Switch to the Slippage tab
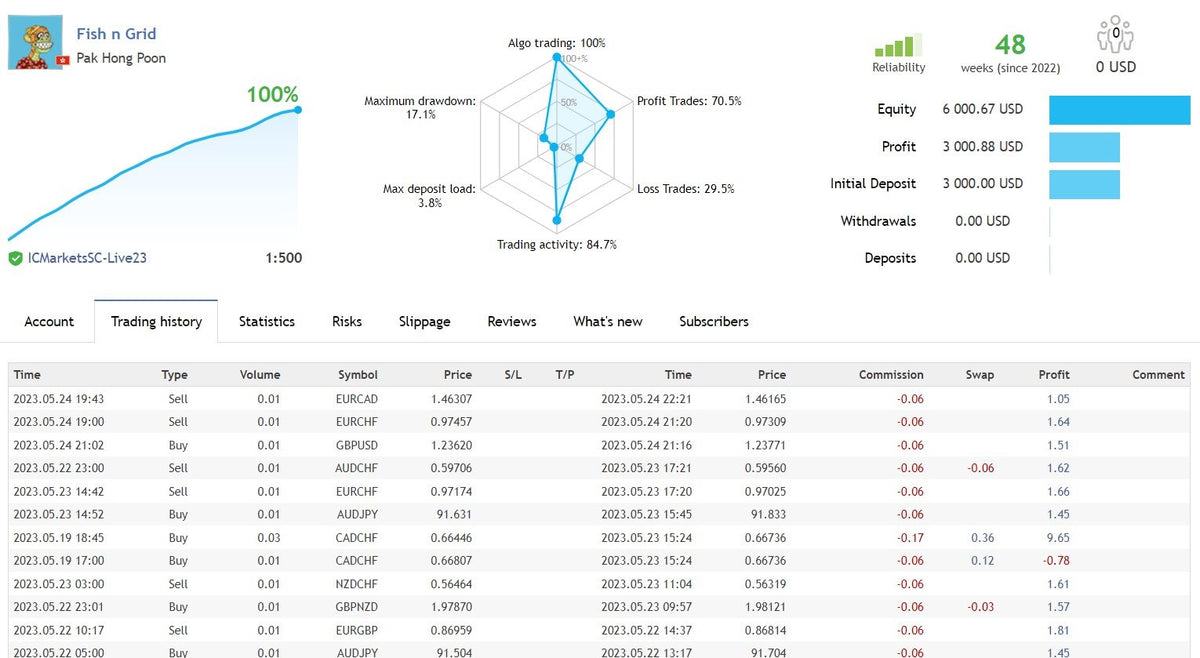 point(424,321)
